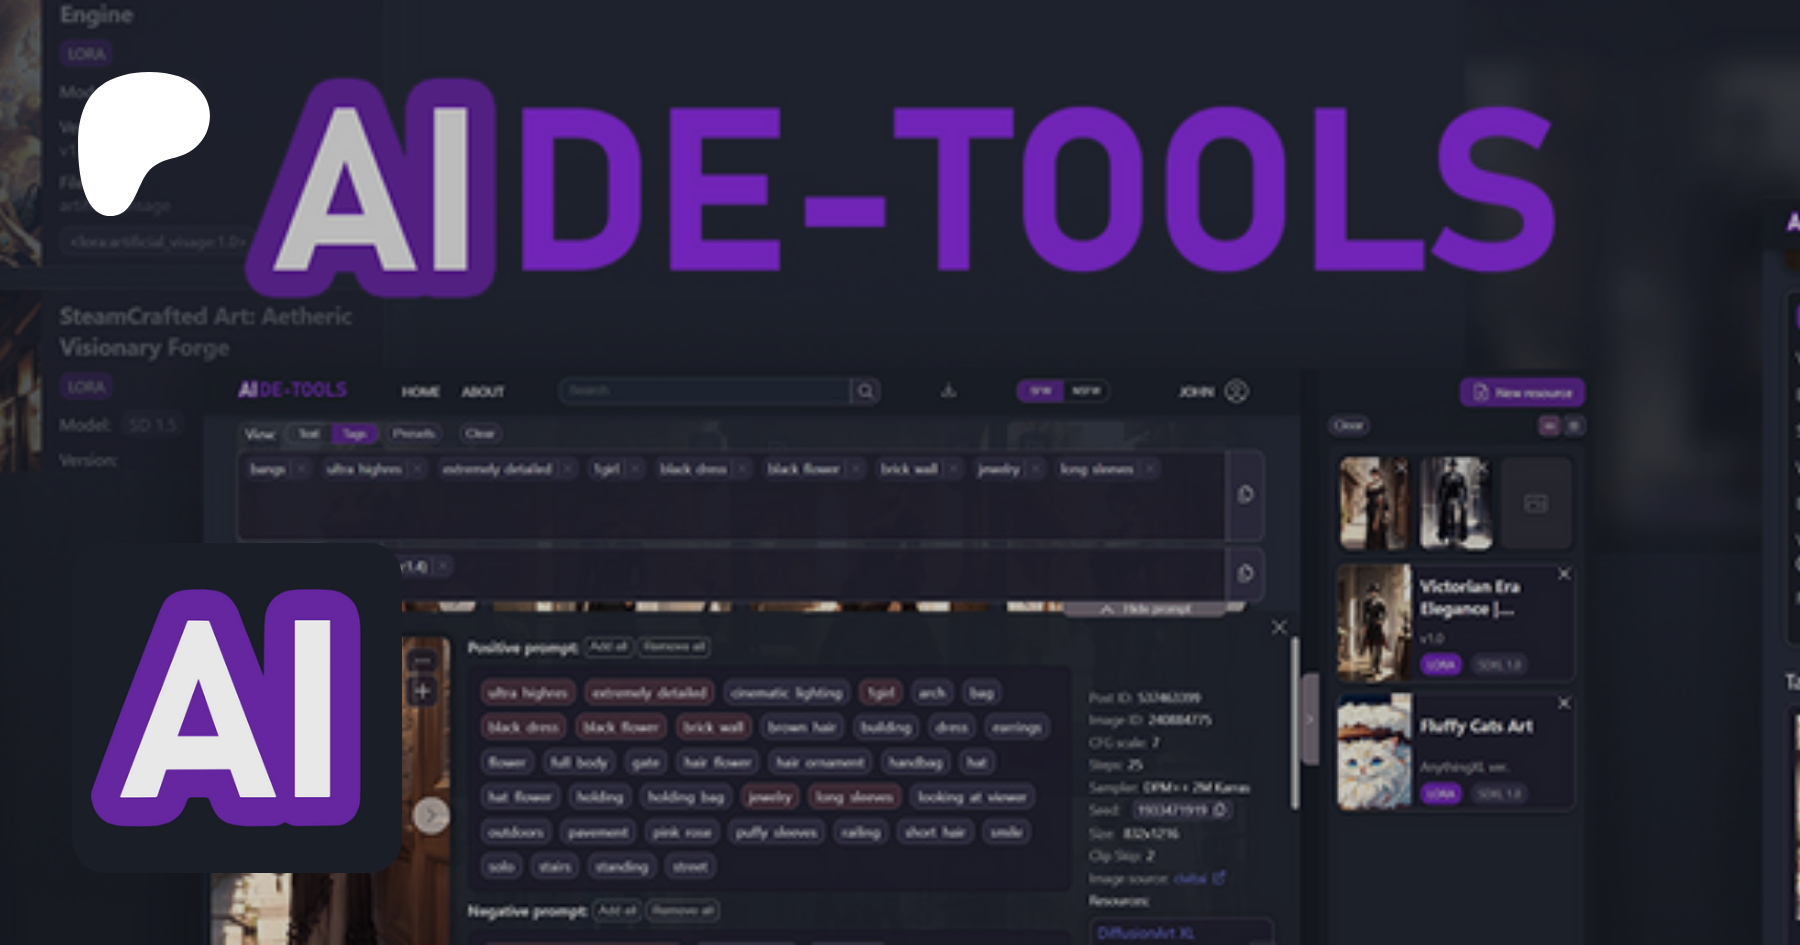This screenshot has height=945, width=1800.
Task: Click Add all for positive prompt
Action: click(608, 647)
